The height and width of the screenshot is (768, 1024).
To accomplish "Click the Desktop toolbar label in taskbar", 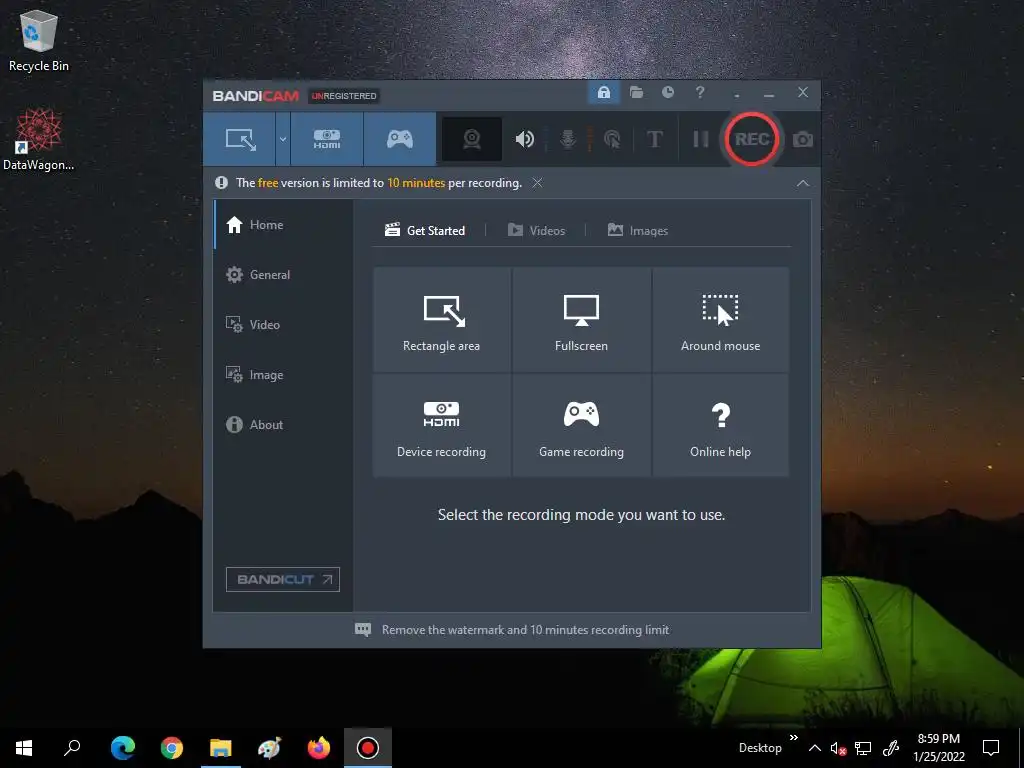I will pyautogui.click(x=760, y=748).
